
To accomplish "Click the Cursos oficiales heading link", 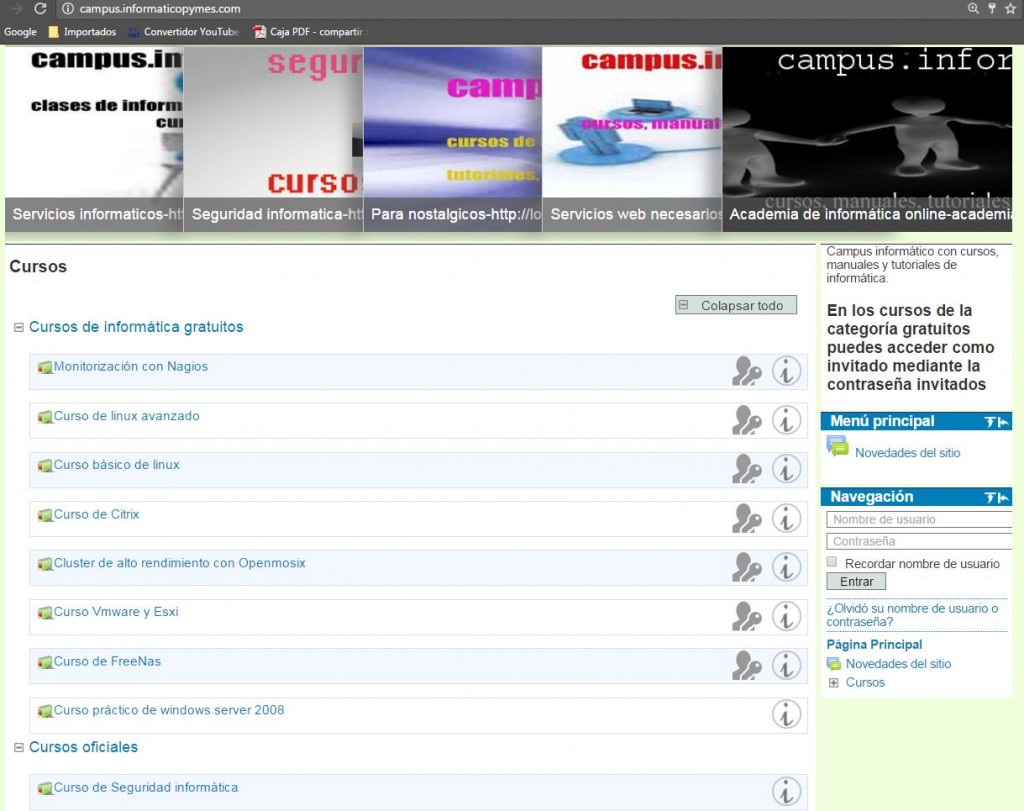I will (x=84, y=747).
